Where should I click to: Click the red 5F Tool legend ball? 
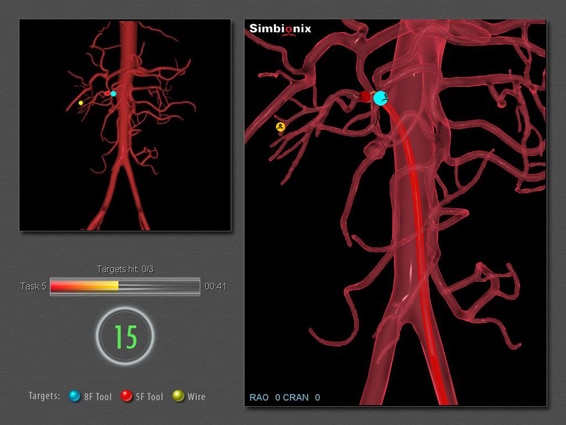[x=126, y=396]
